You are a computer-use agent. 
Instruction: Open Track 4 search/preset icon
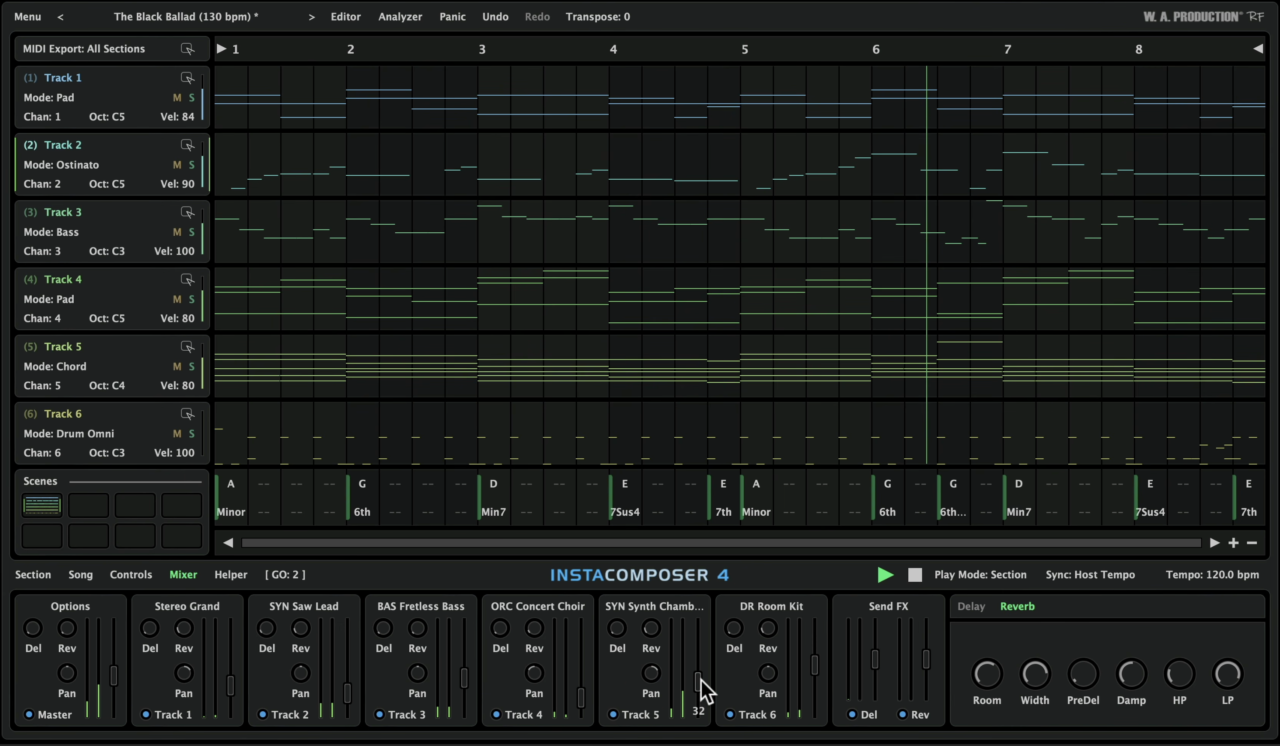coord(187,279)
